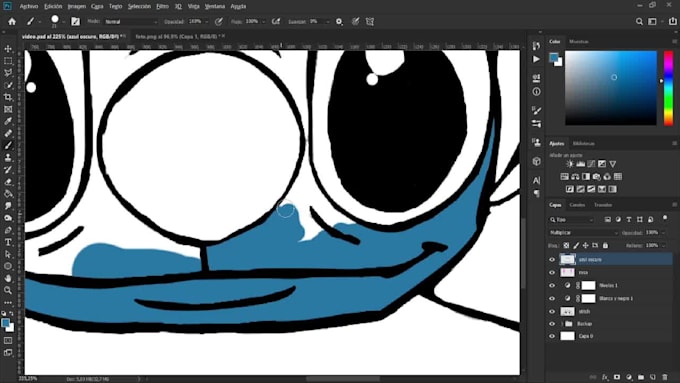Viewport: 680px width, 383px height.
Task: Open the Imagen menu
Action: tap(77, 7)
